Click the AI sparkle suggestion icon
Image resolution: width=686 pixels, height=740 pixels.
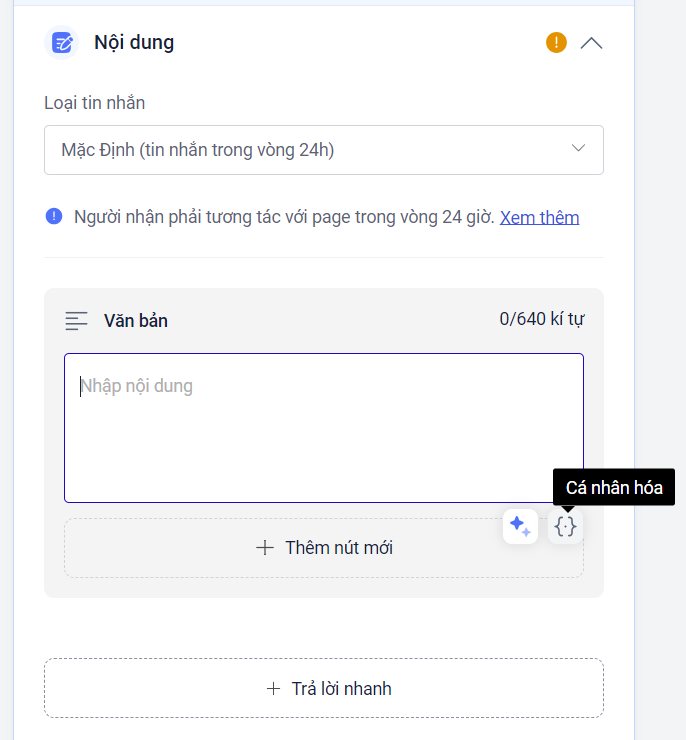pos(520,526)
